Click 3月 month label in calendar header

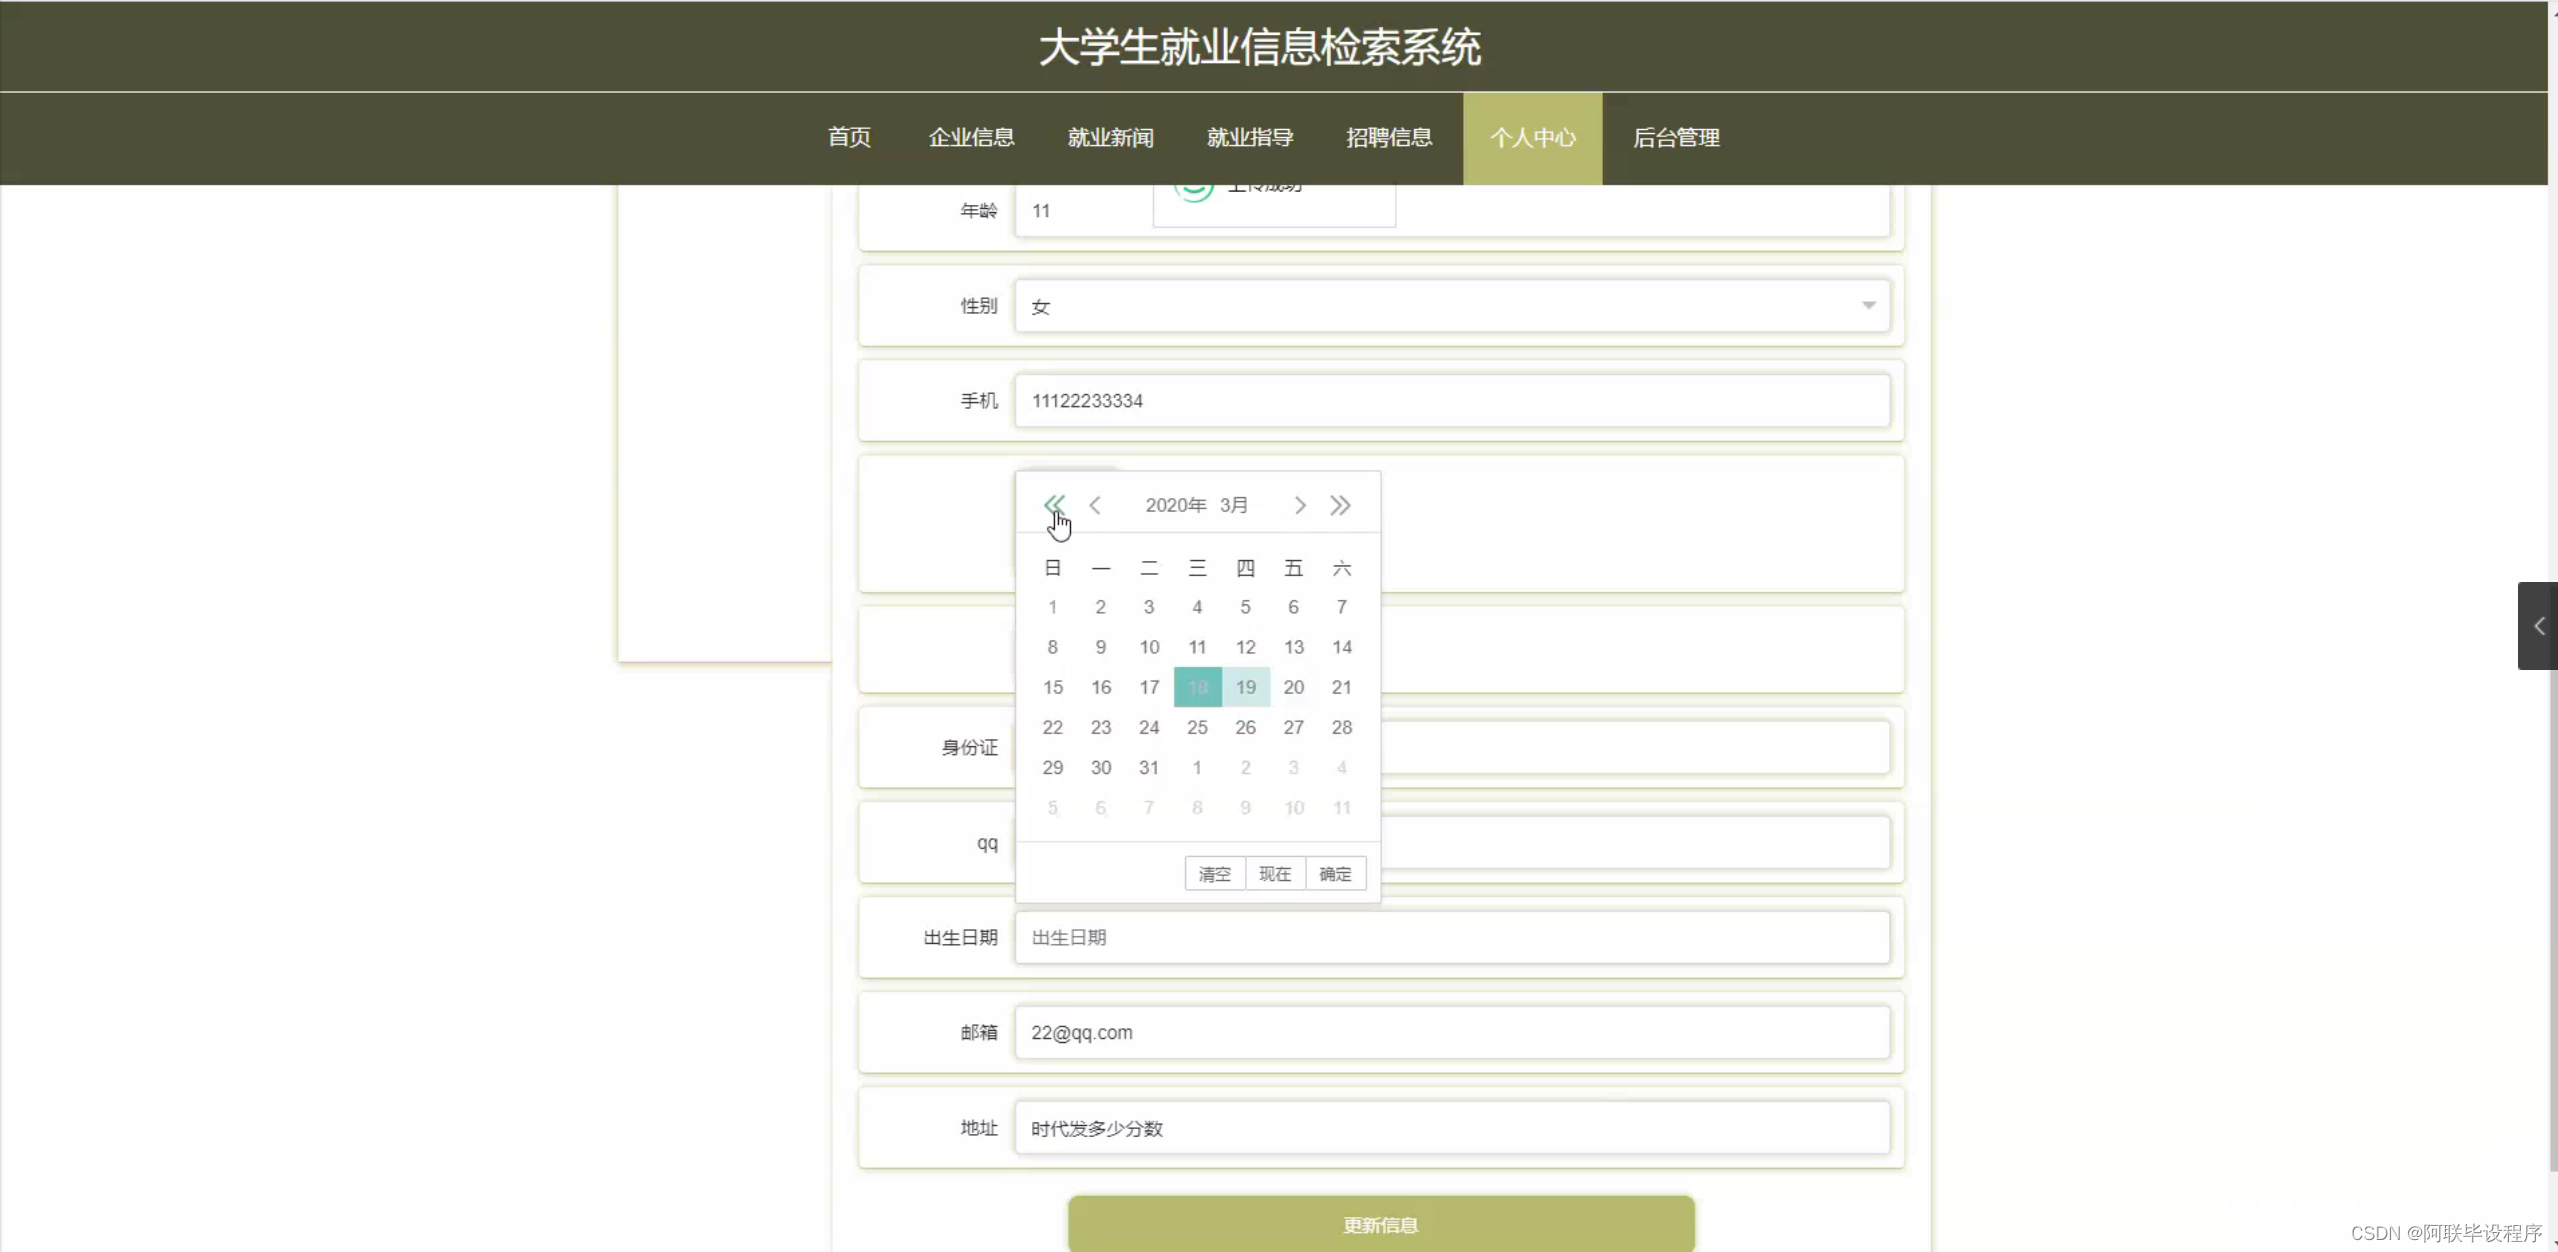click(1233, 505)
